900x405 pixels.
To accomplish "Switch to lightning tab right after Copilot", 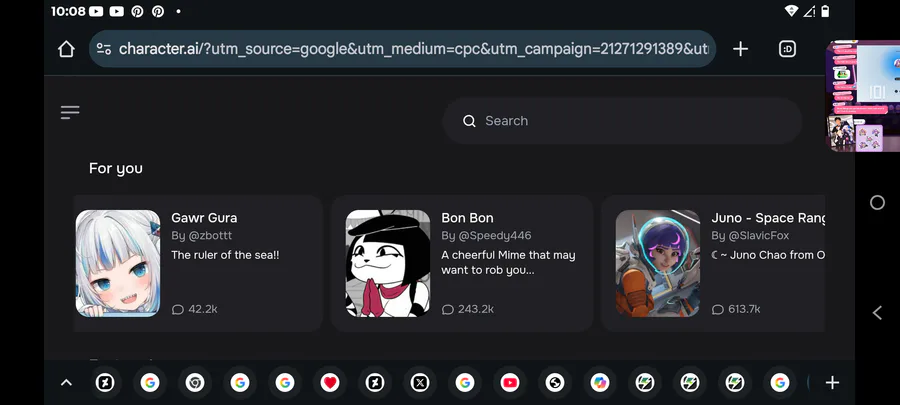I will [645, 383].
